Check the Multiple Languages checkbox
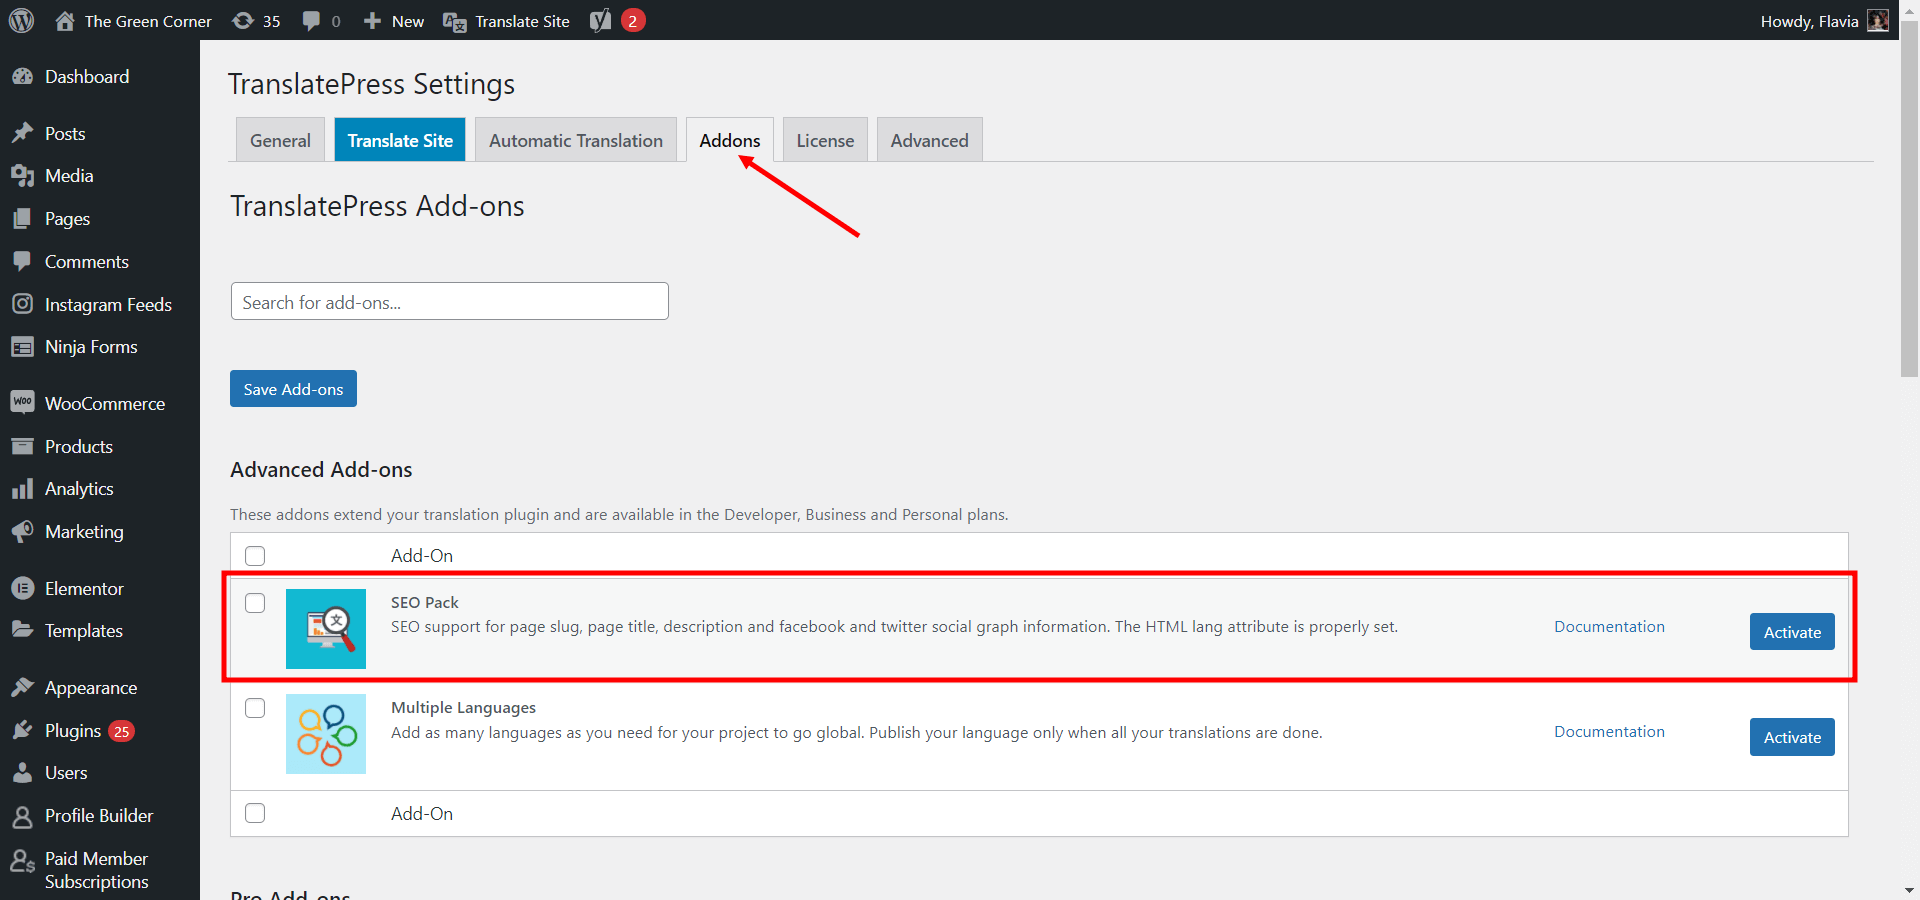 click(x=255, y=708)
